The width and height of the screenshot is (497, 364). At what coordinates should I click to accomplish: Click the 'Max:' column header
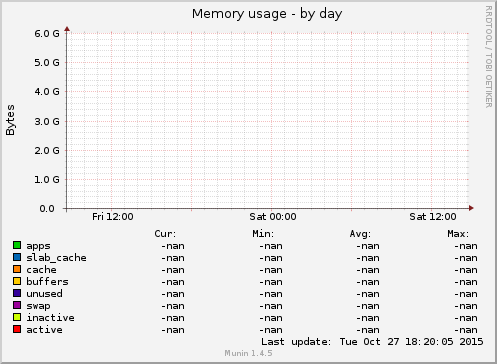458,234
